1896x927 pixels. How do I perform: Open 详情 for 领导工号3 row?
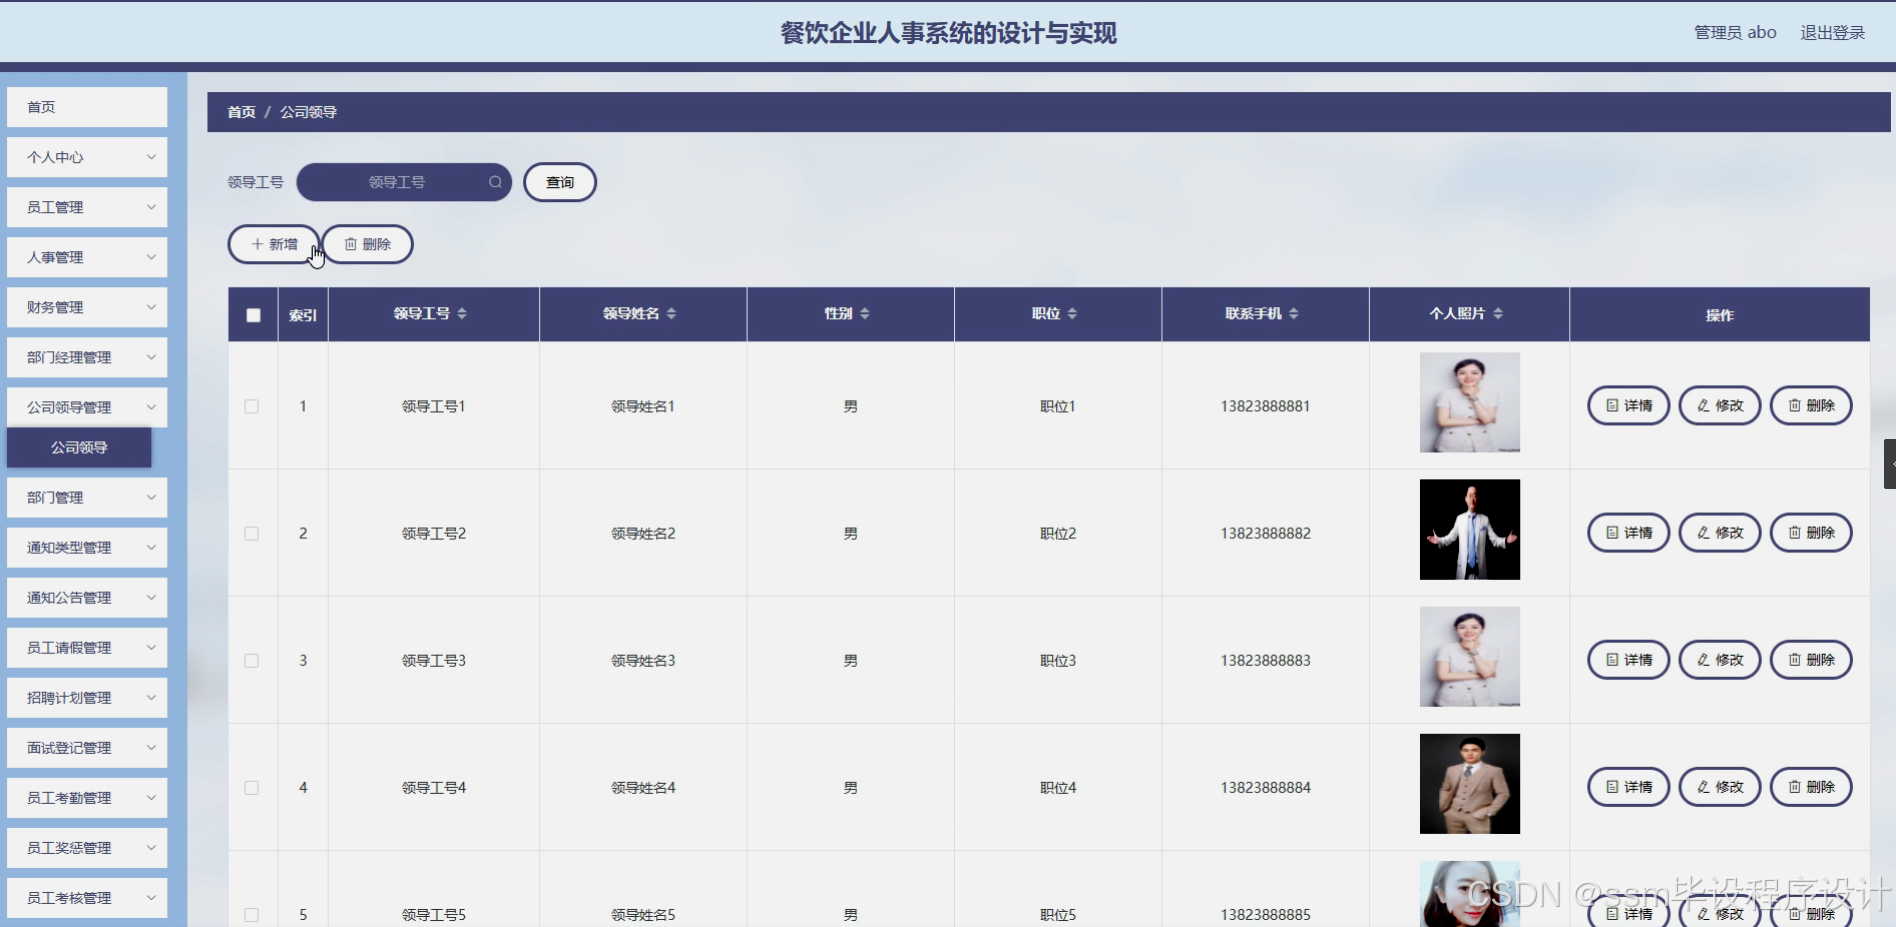pyautogui.click(x=1629, y=660)
